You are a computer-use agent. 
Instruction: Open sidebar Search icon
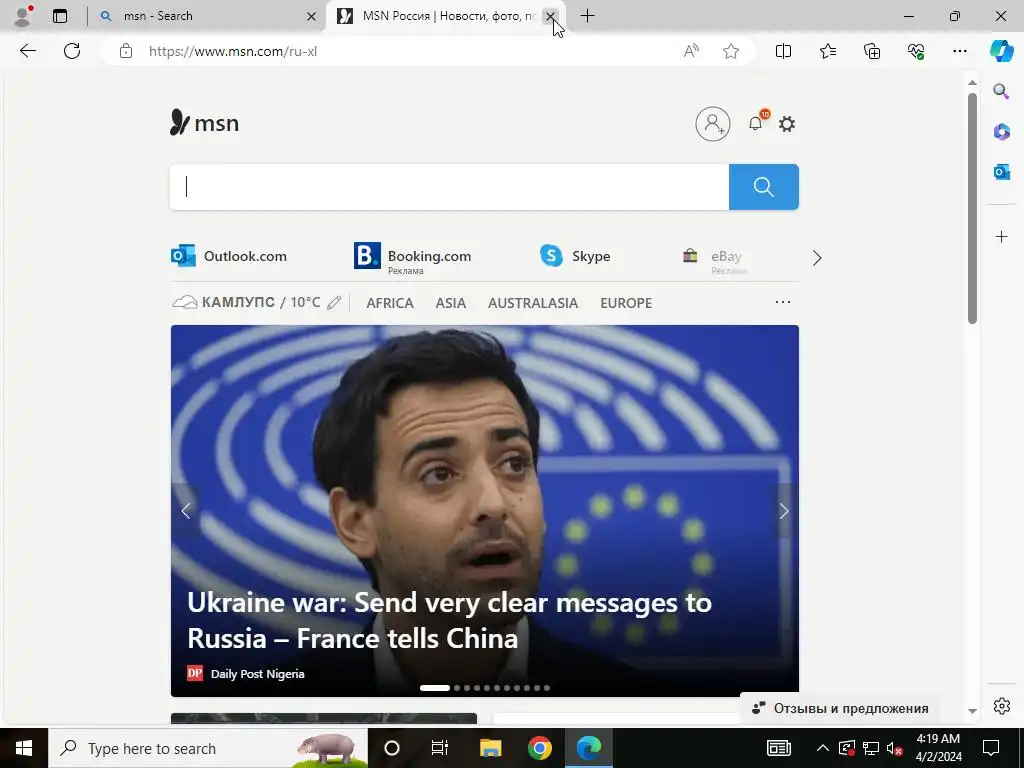coord(1001,91)
